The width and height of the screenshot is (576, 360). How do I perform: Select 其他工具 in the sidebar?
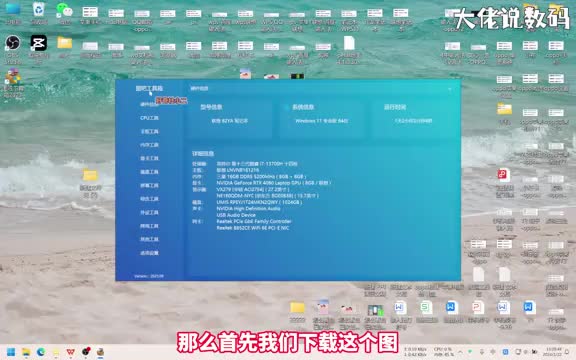[x=149, y=239]
